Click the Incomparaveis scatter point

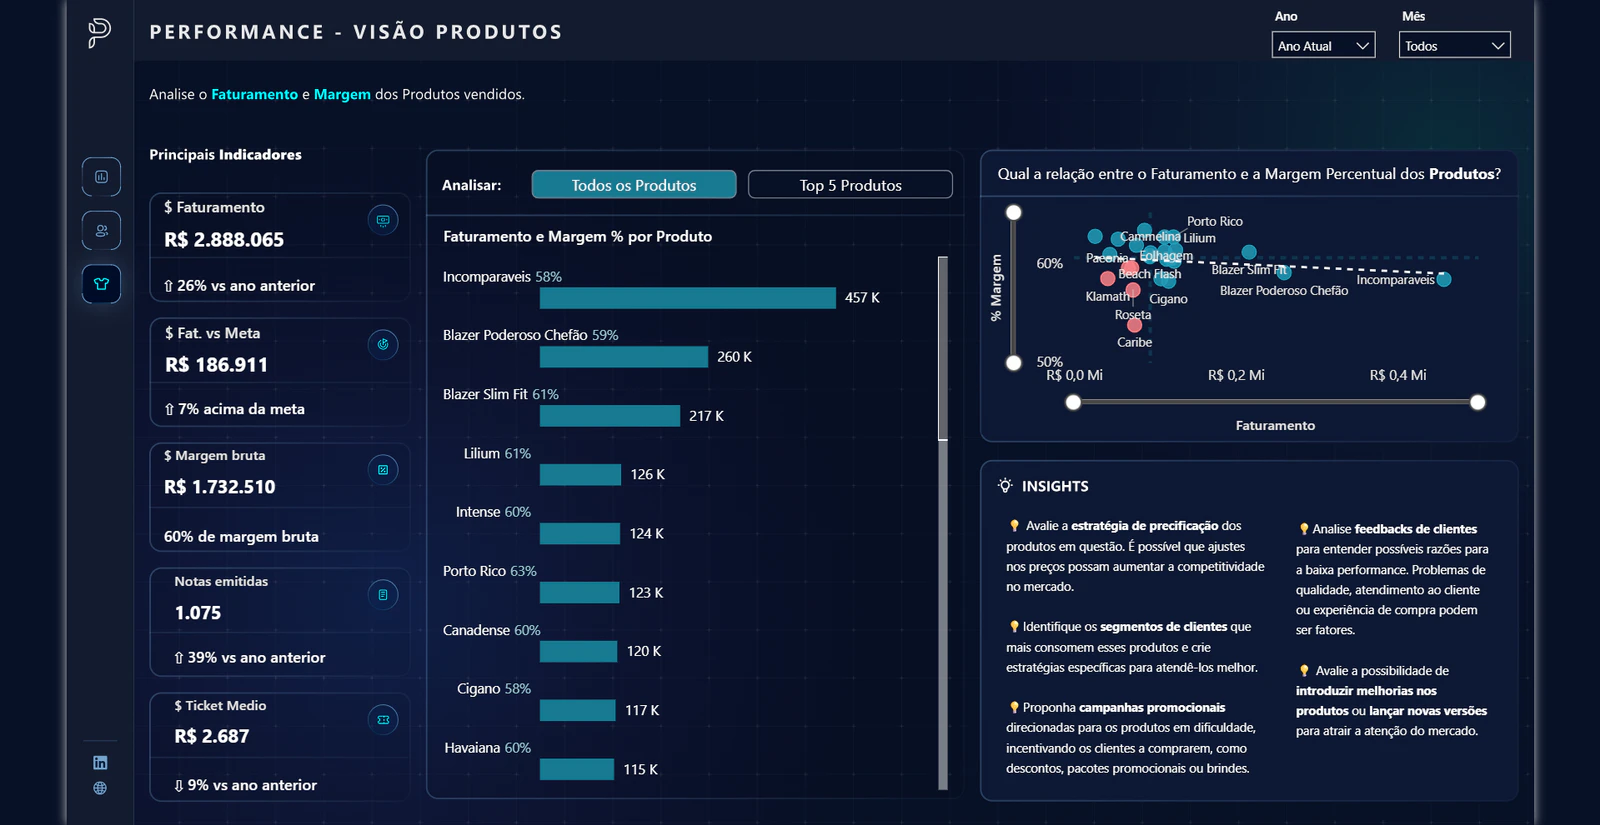coord(1444,280)
